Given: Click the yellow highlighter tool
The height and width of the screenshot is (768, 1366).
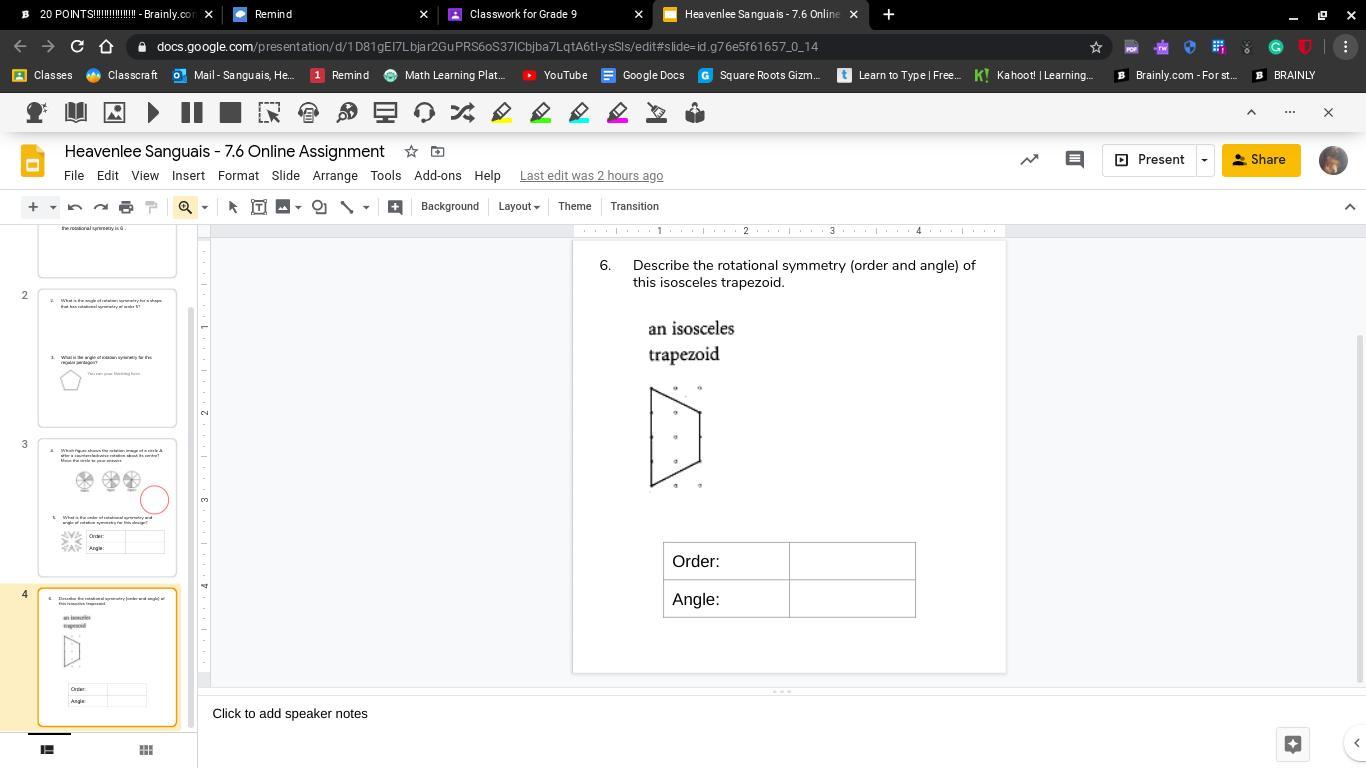Looking at the screenshot, I should pos(502,113).
